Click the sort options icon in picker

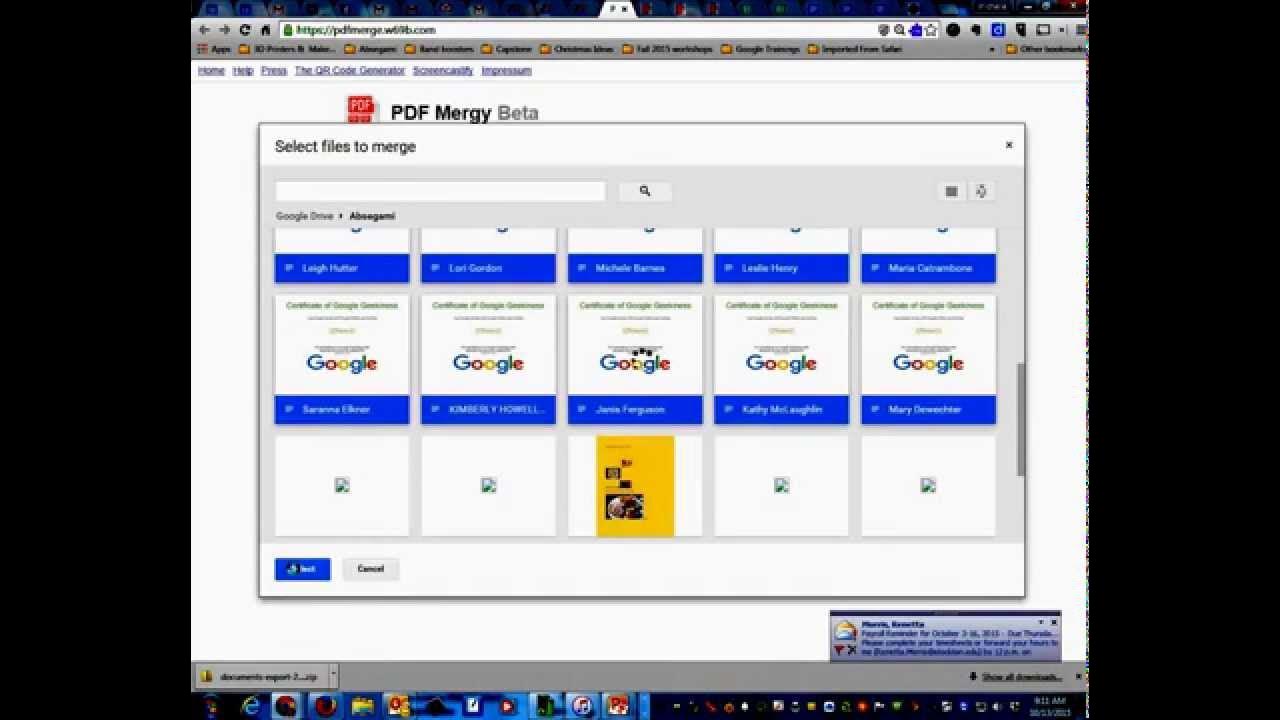pos(981,191)
